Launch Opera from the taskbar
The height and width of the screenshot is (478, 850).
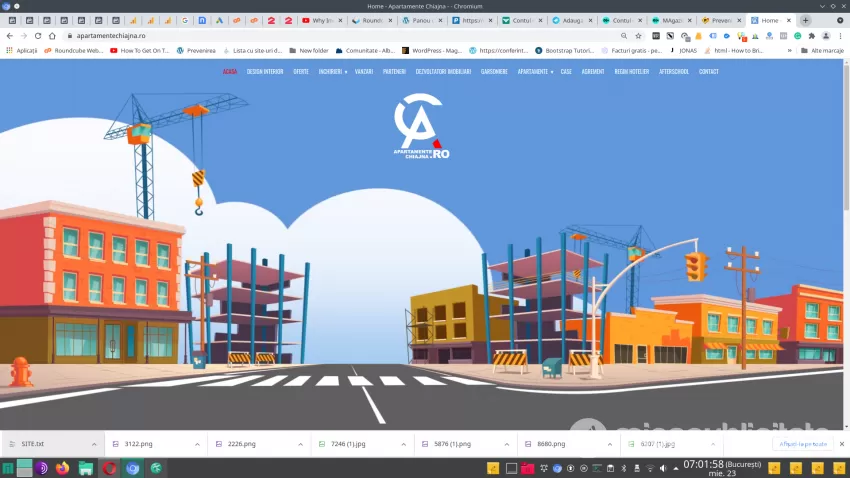coord(110,468)
